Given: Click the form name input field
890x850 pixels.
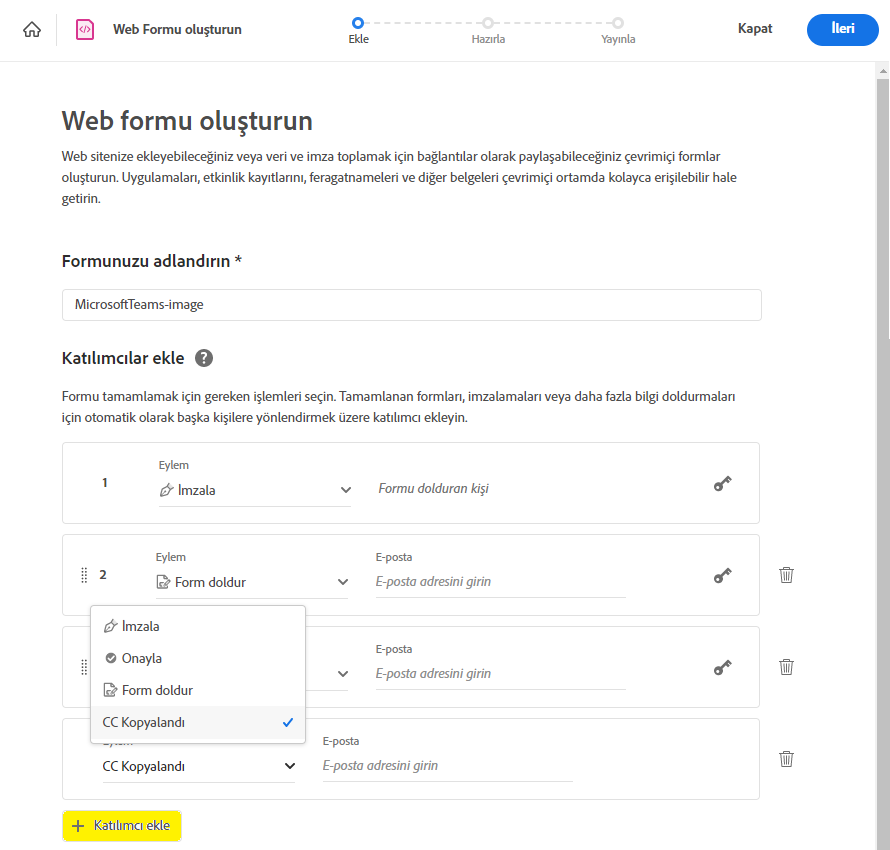Looking at the screenshot, I should pos(411,305).
